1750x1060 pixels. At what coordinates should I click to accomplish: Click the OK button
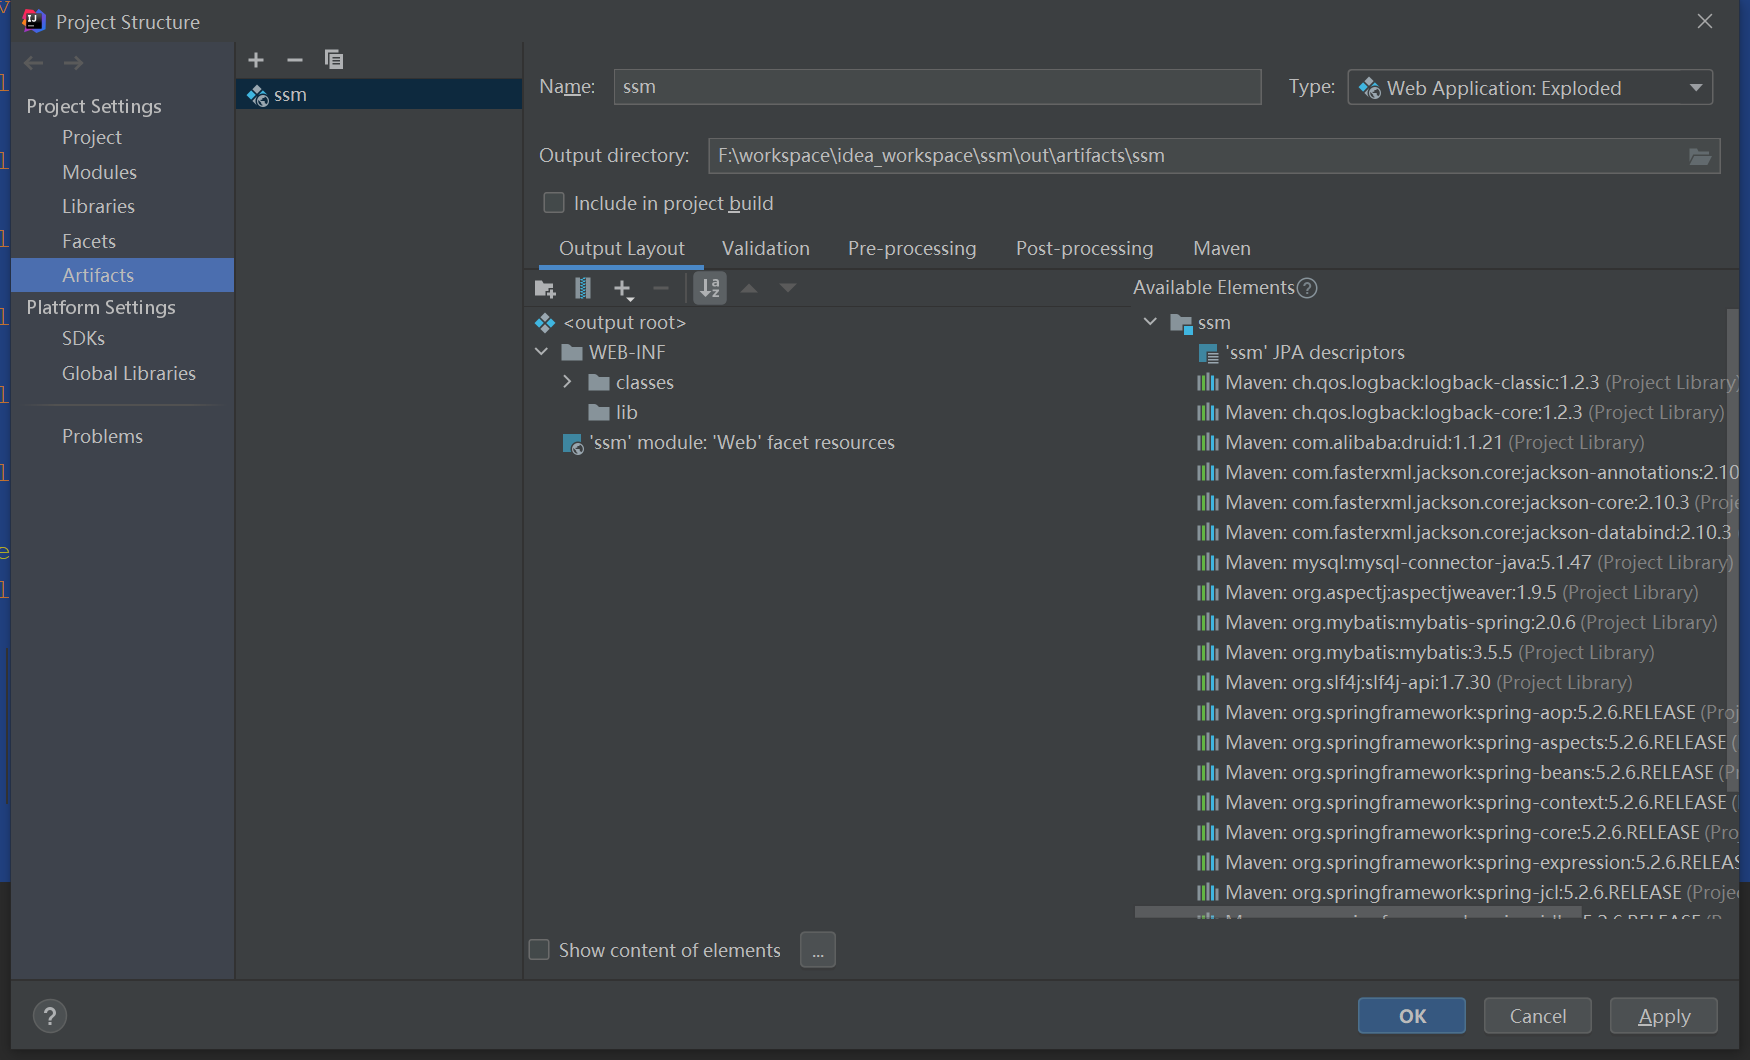1412,1016
